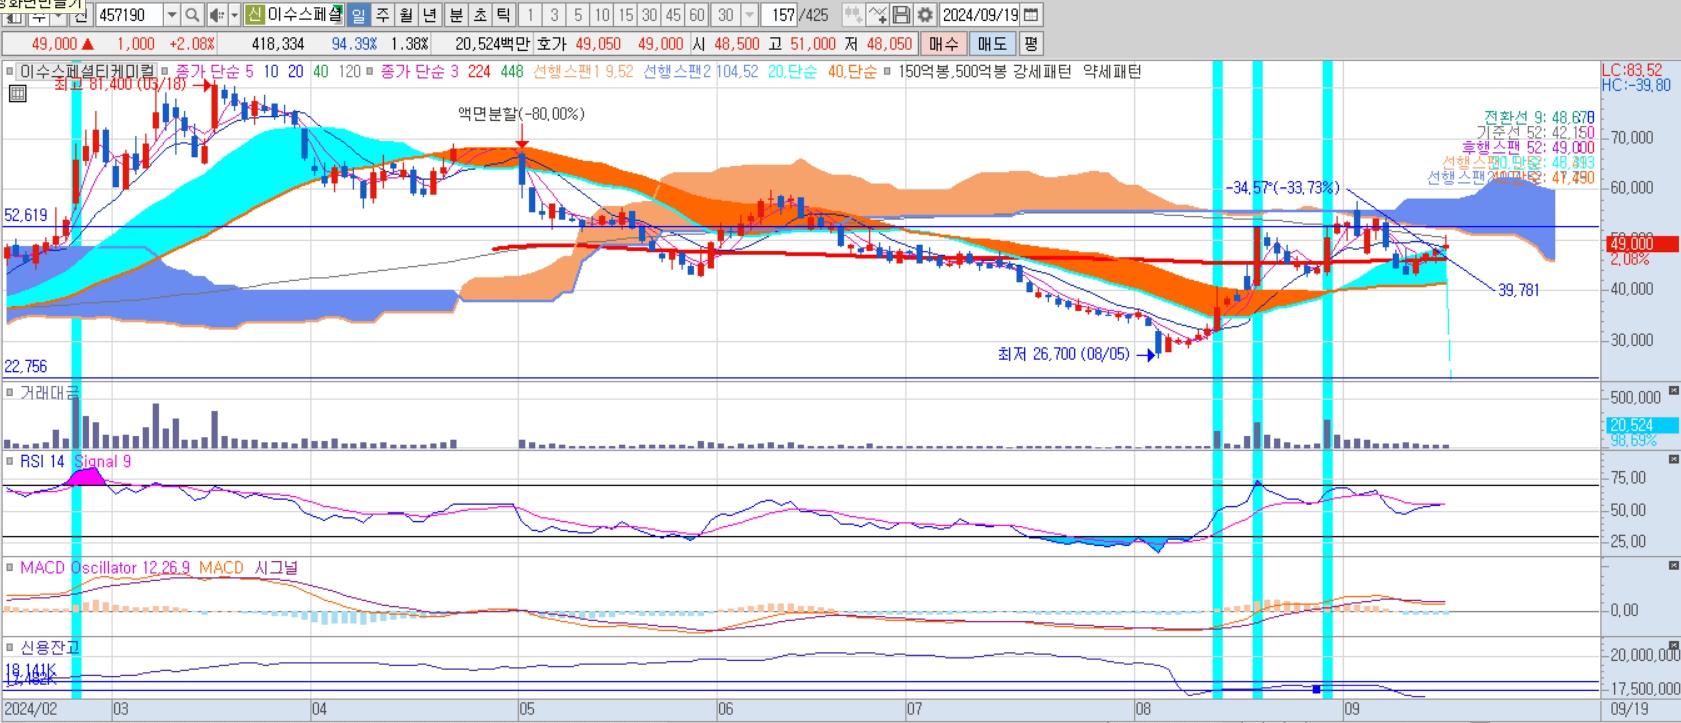The image size is (1681, 723).
Task: Close the RSI panel with its corner icon
Action: (1674, 459)
